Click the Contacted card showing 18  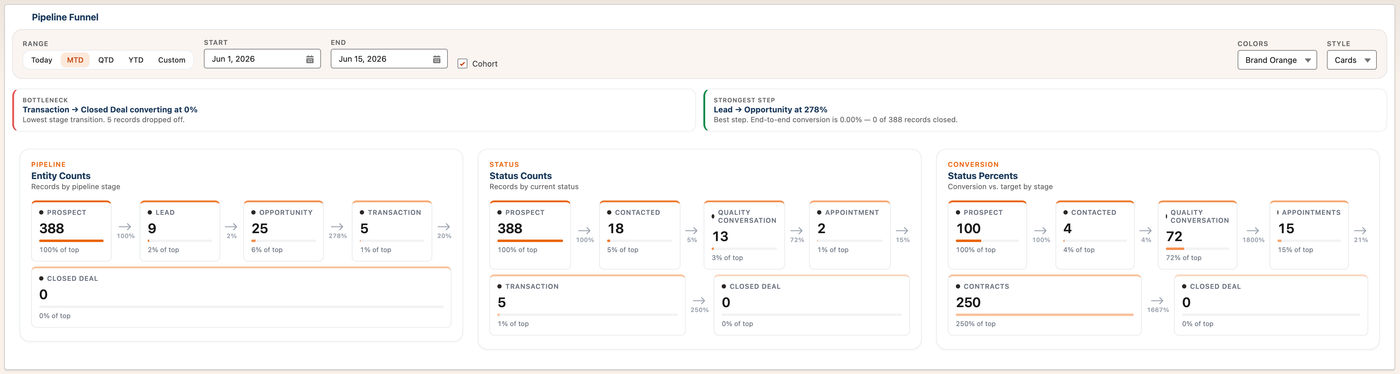(x=639, y=235)
